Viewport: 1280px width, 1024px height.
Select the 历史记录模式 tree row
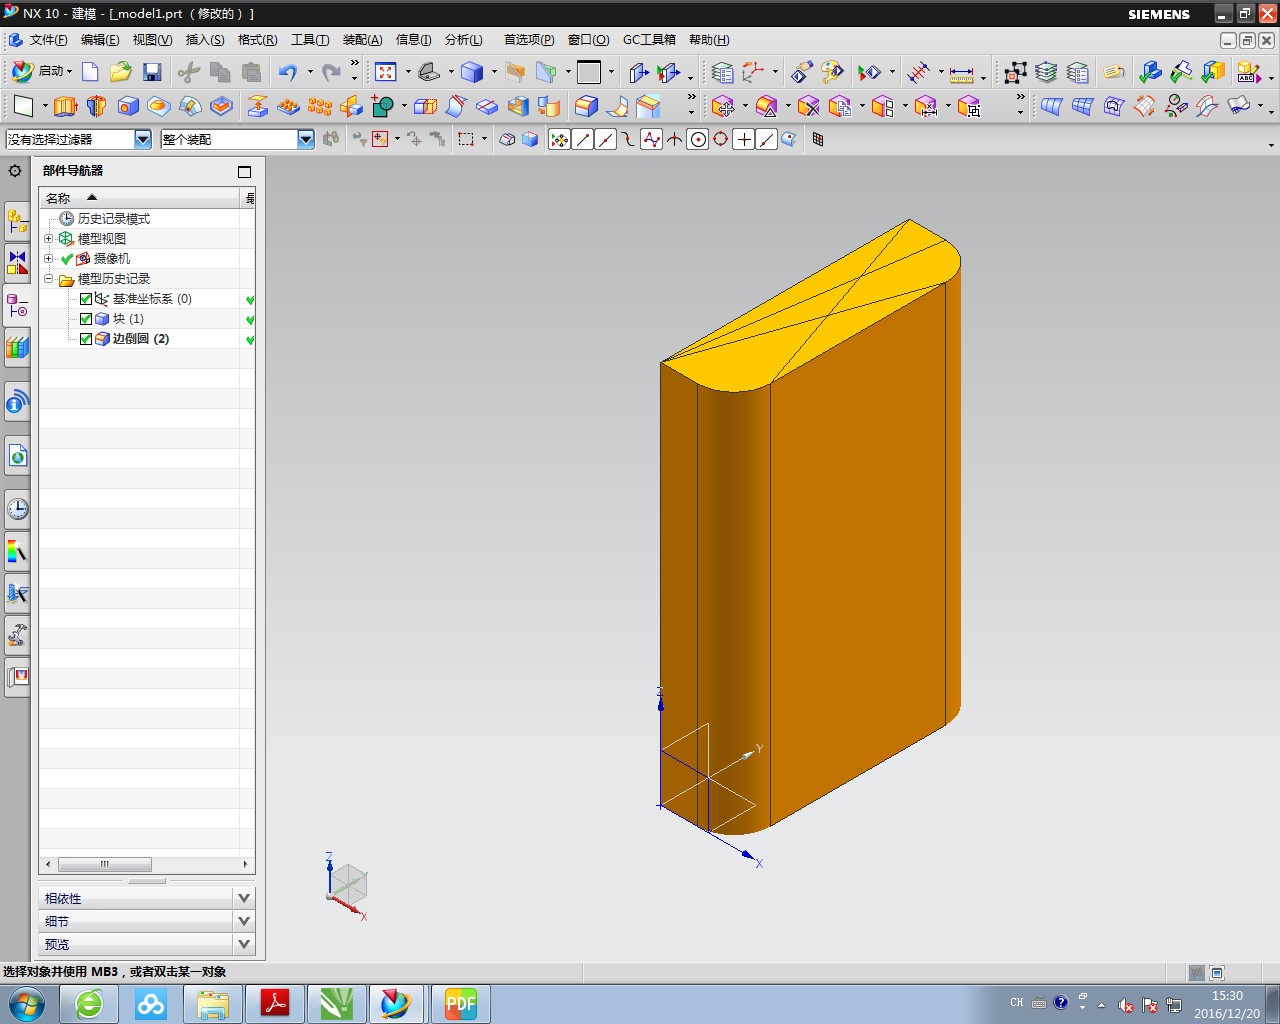tap(113, 219)
